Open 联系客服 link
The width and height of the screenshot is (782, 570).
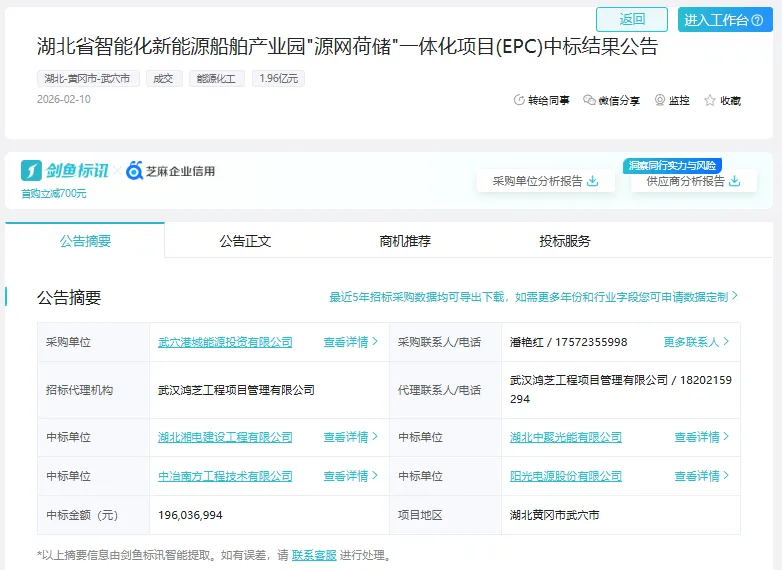(314, 555)
